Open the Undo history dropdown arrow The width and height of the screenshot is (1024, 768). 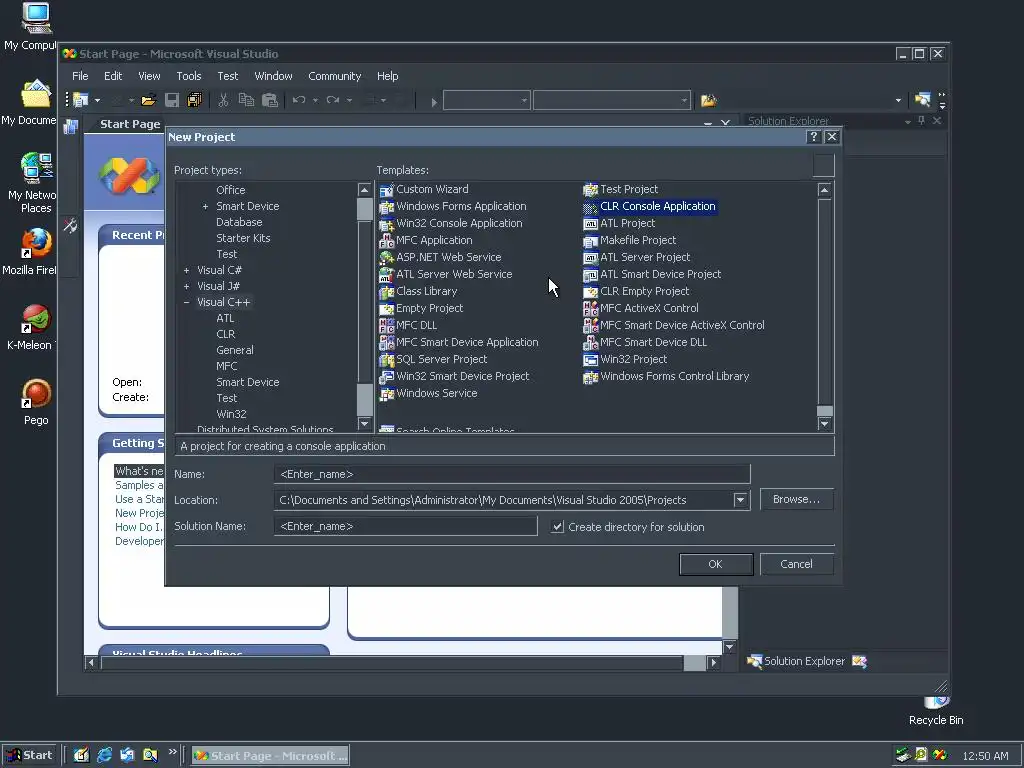click(315, 101)
